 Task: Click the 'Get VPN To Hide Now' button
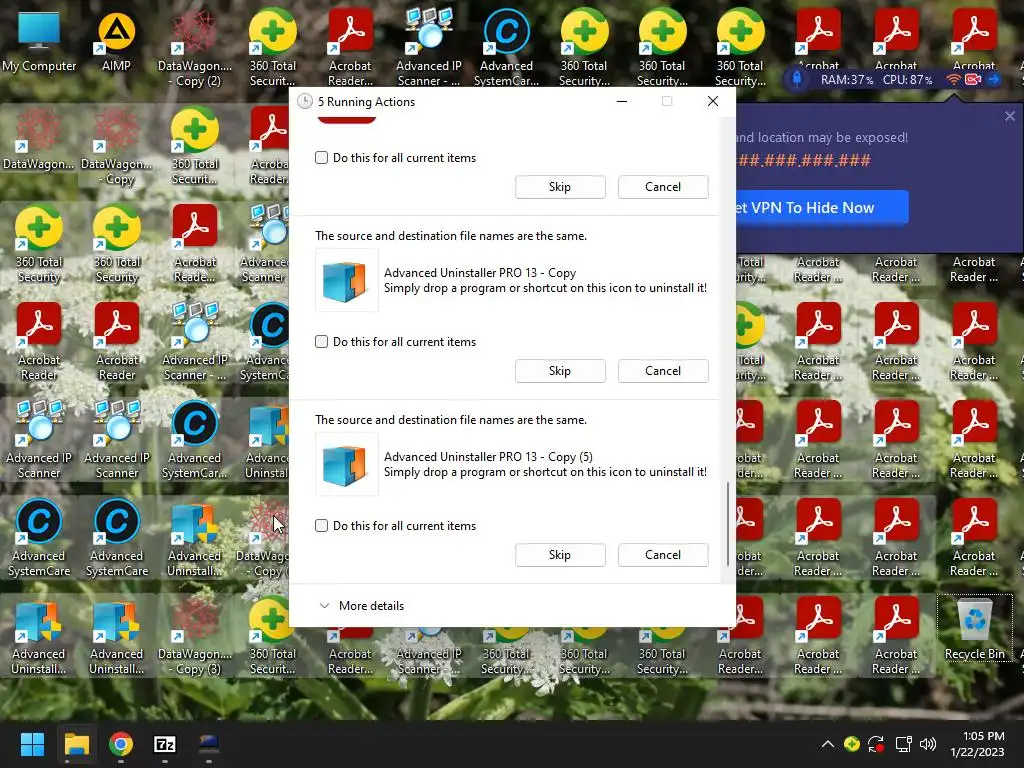point(822,208)
